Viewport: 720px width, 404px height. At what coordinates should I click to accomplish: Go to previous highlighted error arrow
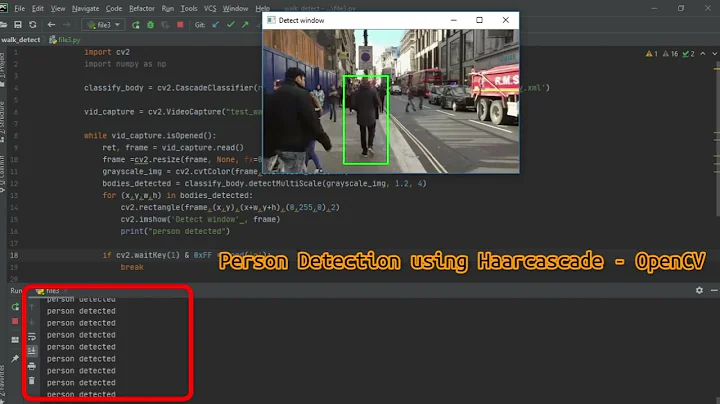[x=703, y=54]
